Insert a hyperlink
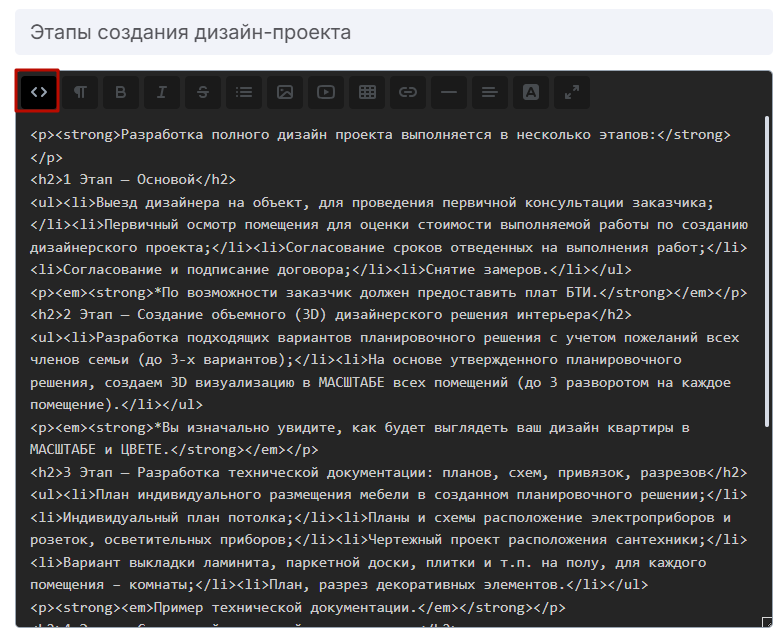784x644 pixels. tap(408, 92)
